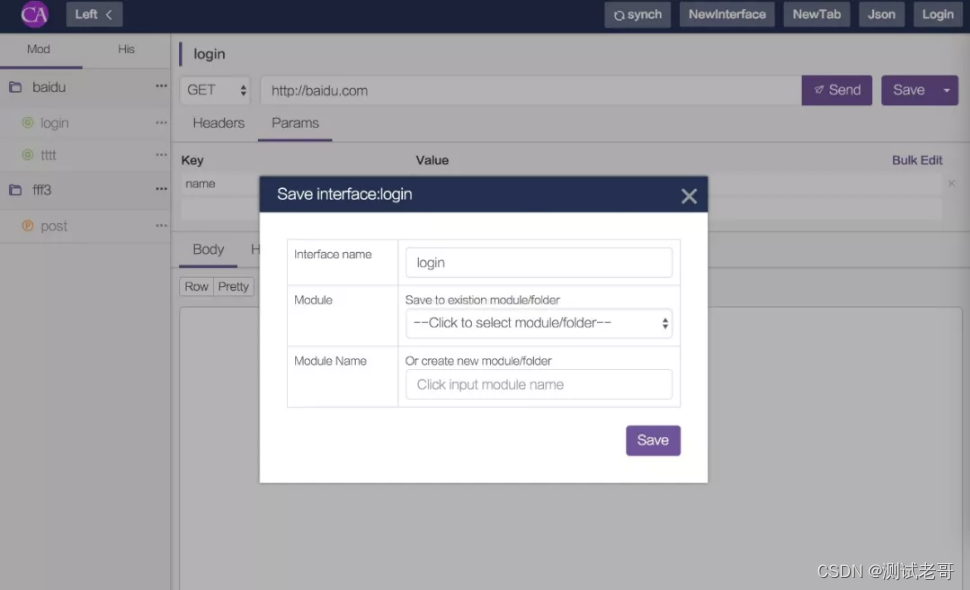Select post interface in sidebar

click(x=54, y=226)
